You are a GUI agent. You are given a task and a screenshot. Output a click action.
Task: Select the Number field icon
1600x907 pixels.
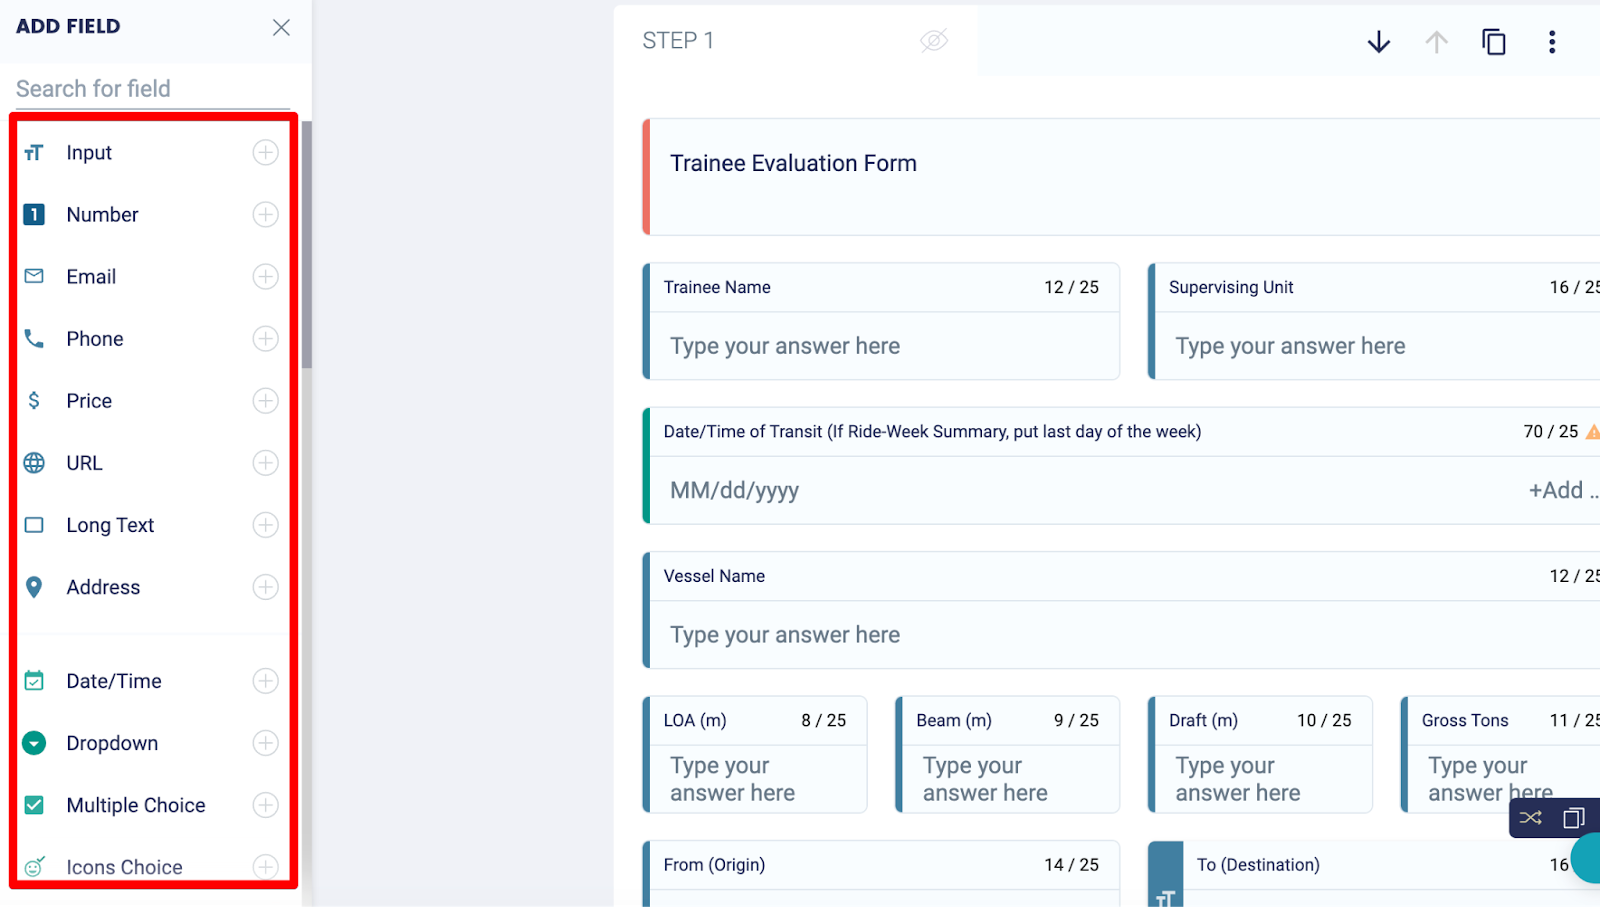click(33, 214)
